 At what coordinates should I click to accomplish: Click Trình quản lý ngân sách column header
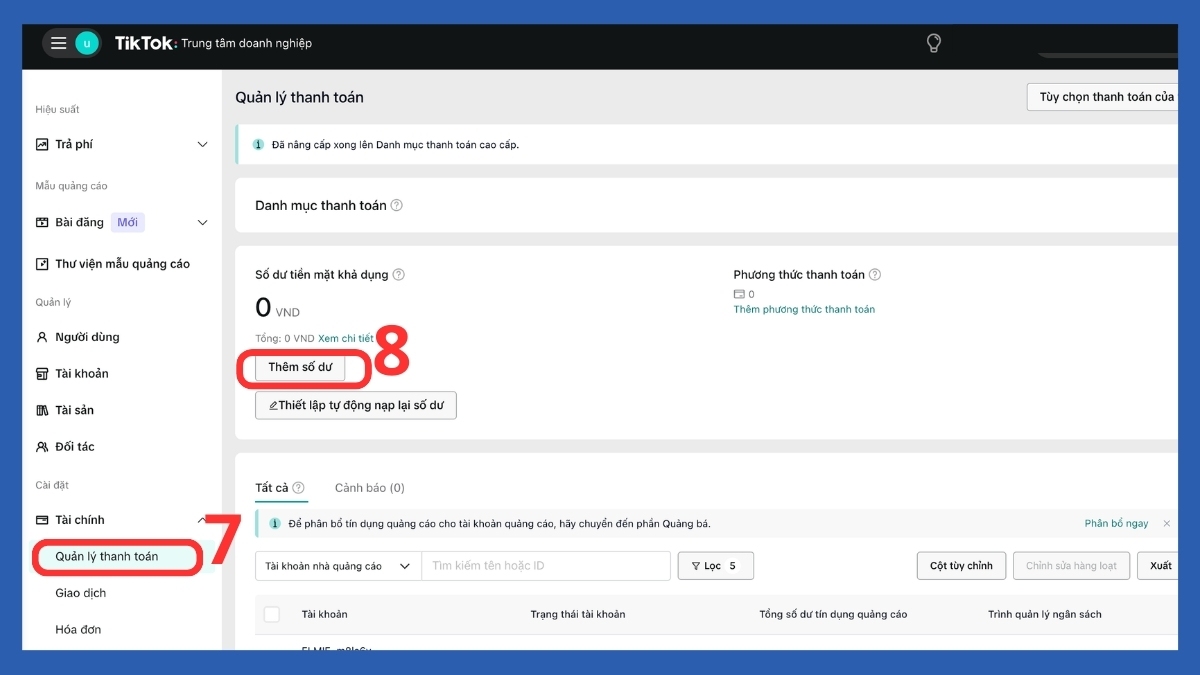click(x=1045, y=614)
